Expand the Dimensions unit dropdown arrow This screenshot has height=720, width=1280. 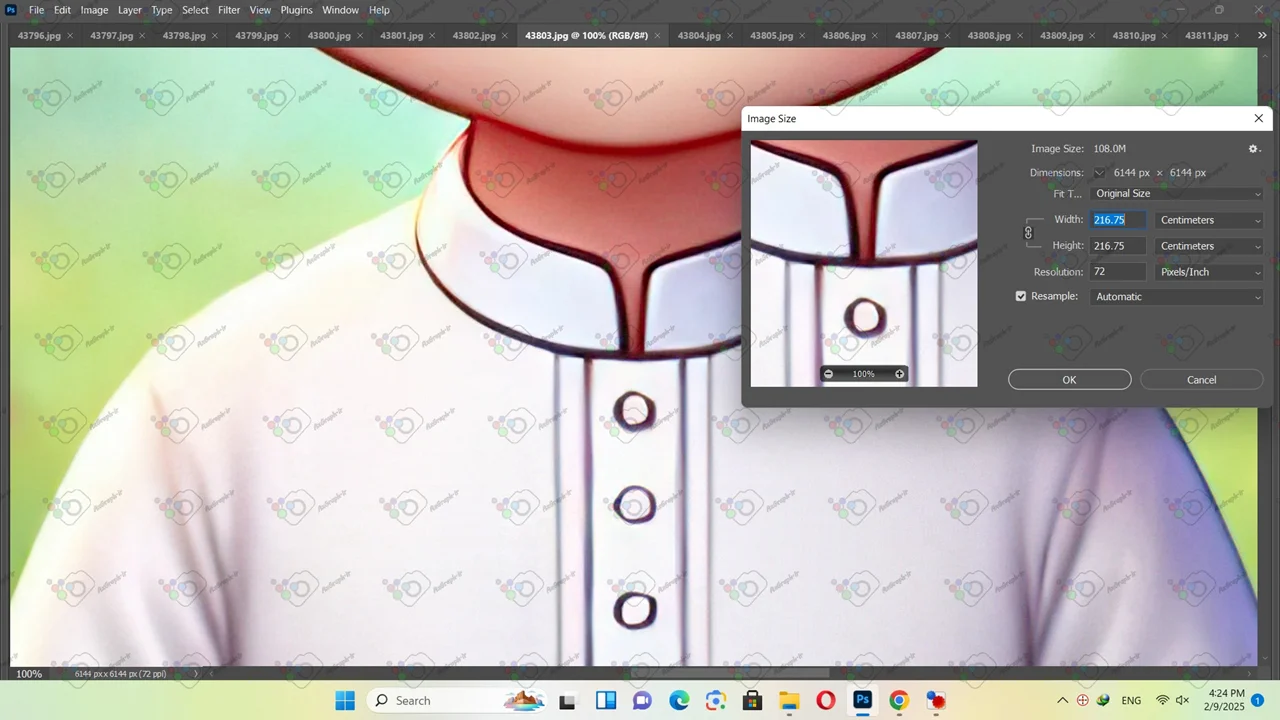[1099, 173]
